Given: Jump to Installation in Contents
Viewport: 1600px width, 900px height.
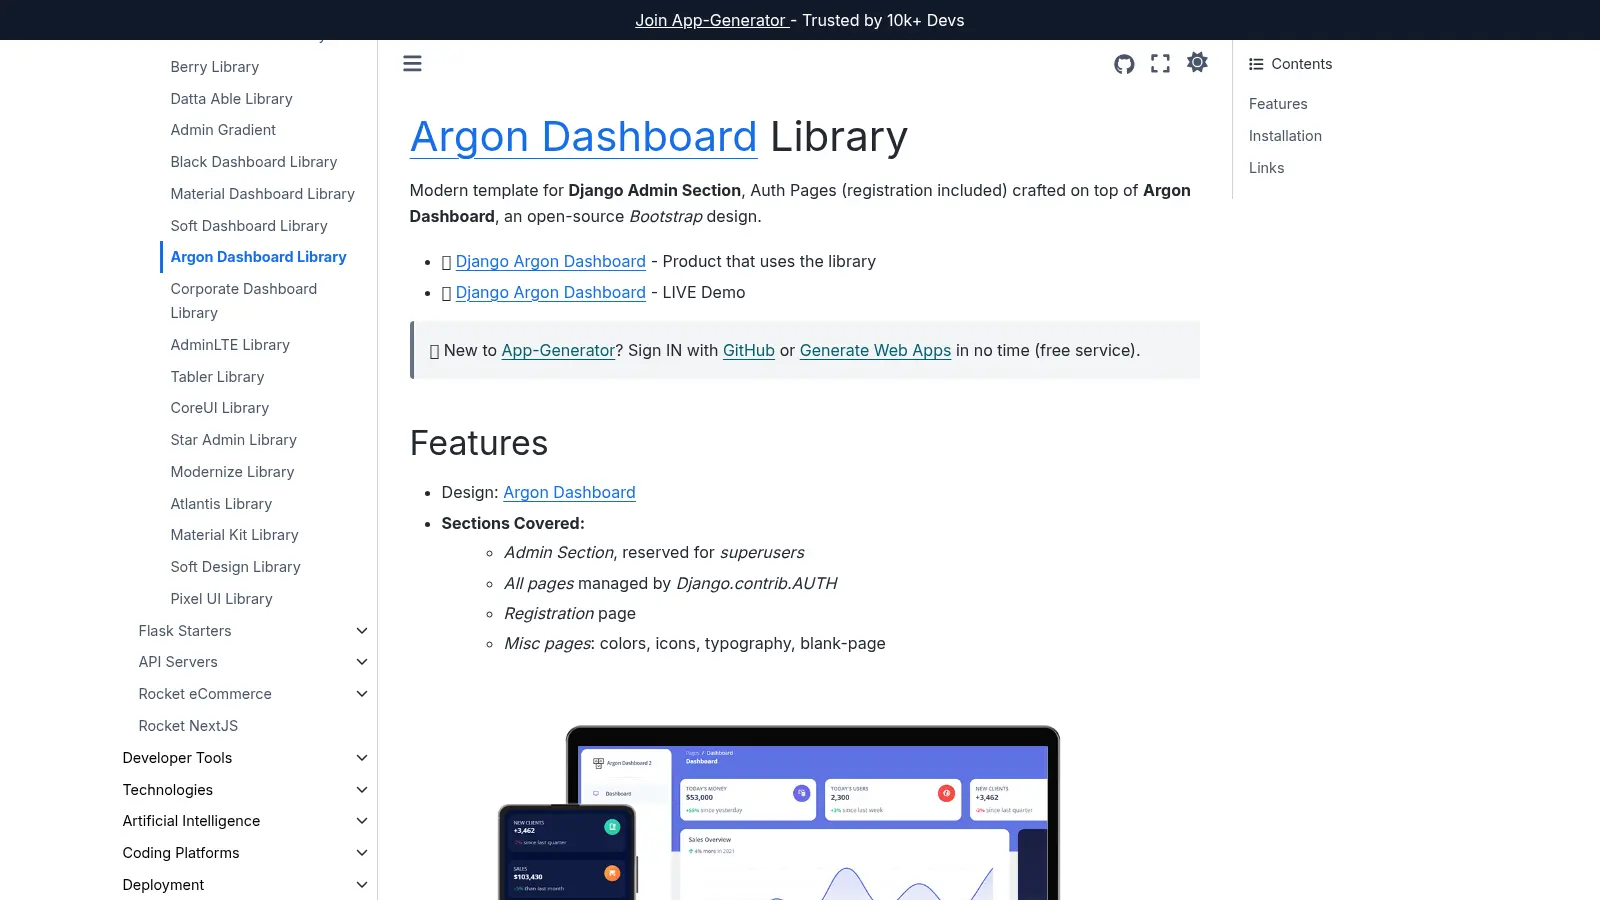Looking at the screenshot, I should coord(1285,136).
